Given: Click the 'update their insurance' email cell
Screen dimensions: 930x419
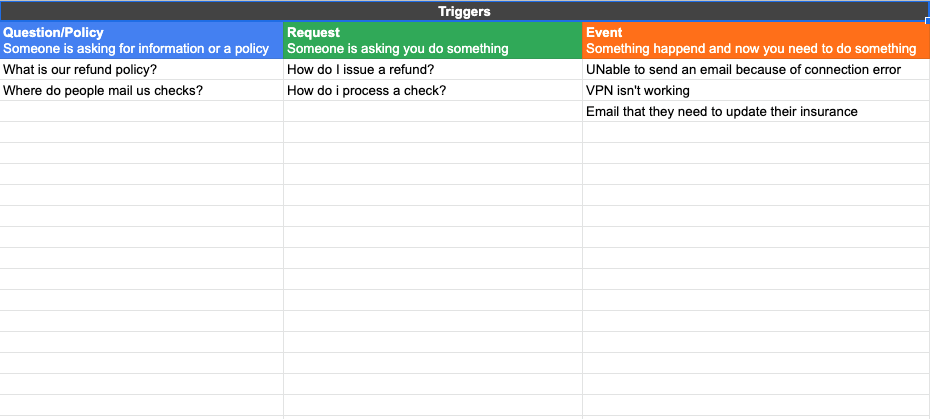Looking at the screenshot, I should (x=756, y=111).
